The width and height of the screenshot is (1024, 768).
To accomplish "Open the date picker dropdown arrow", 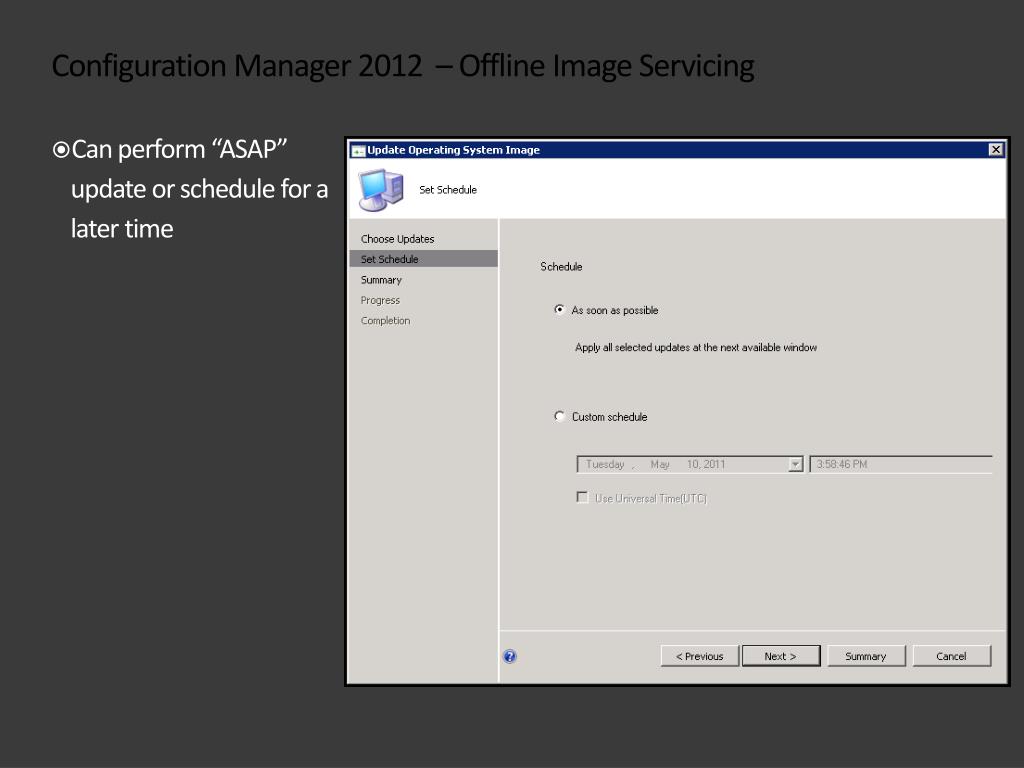I will click(795, 464).
